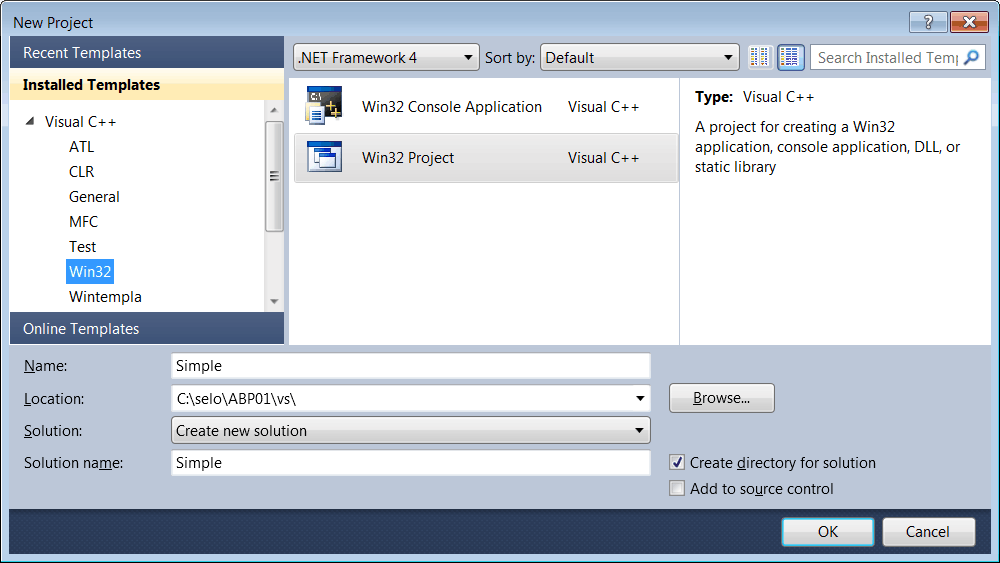Select the Win32 Console Application row text

point(452,106)
